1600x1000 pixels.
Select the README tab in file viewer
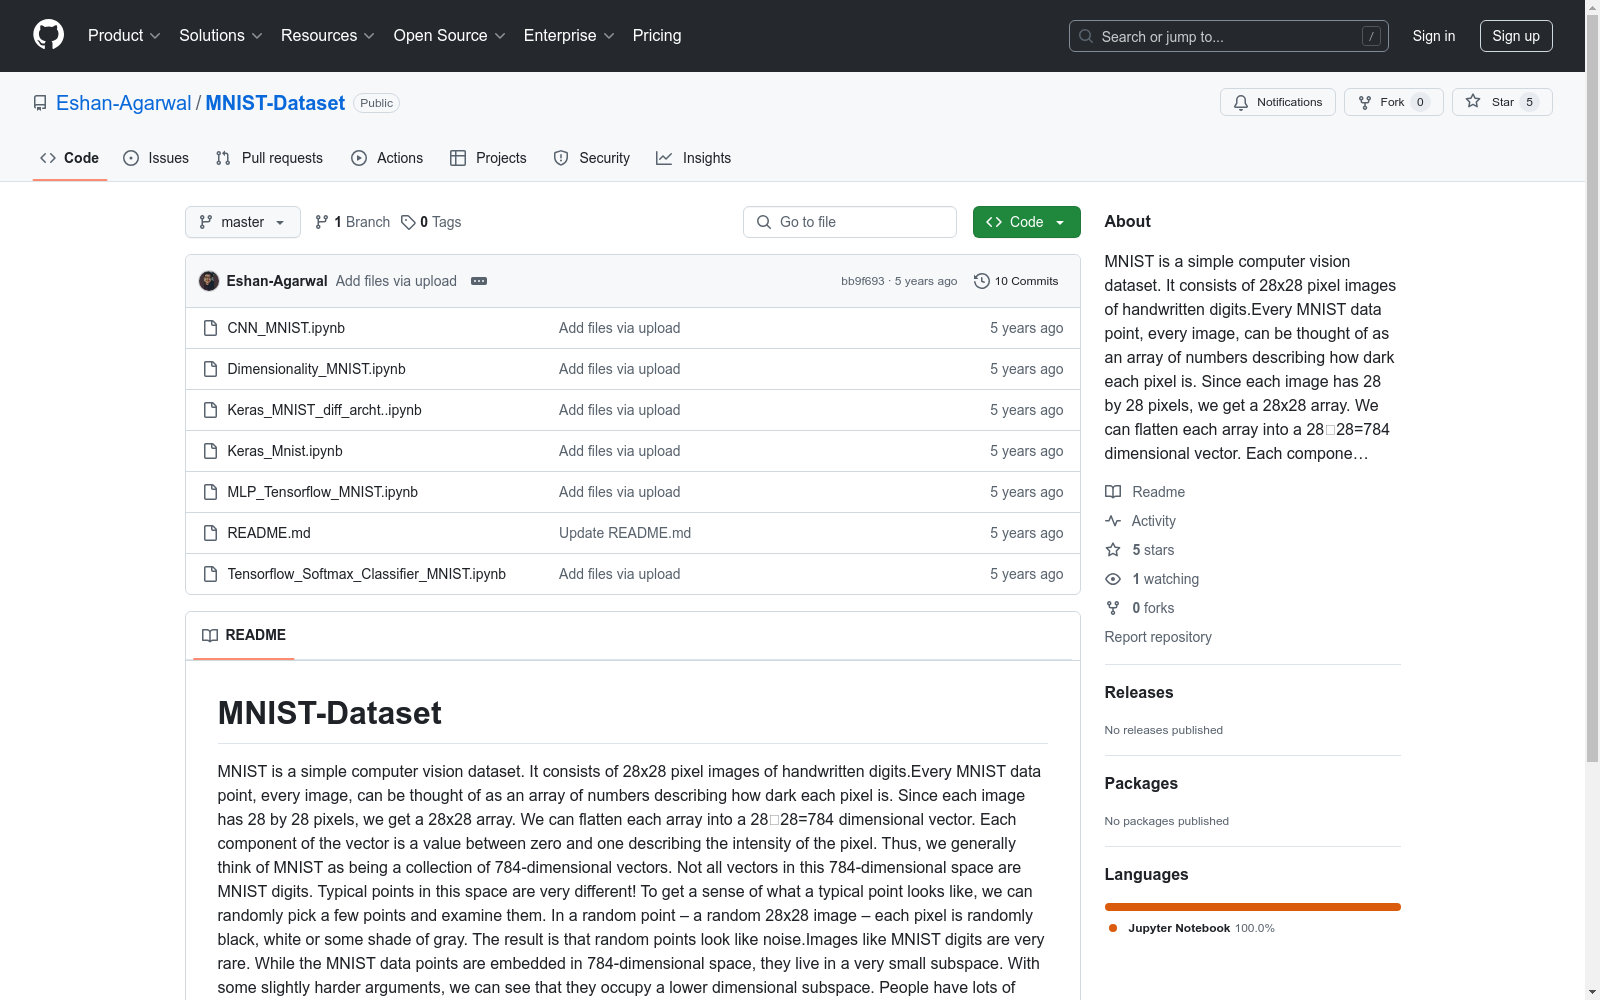[244, 635]
